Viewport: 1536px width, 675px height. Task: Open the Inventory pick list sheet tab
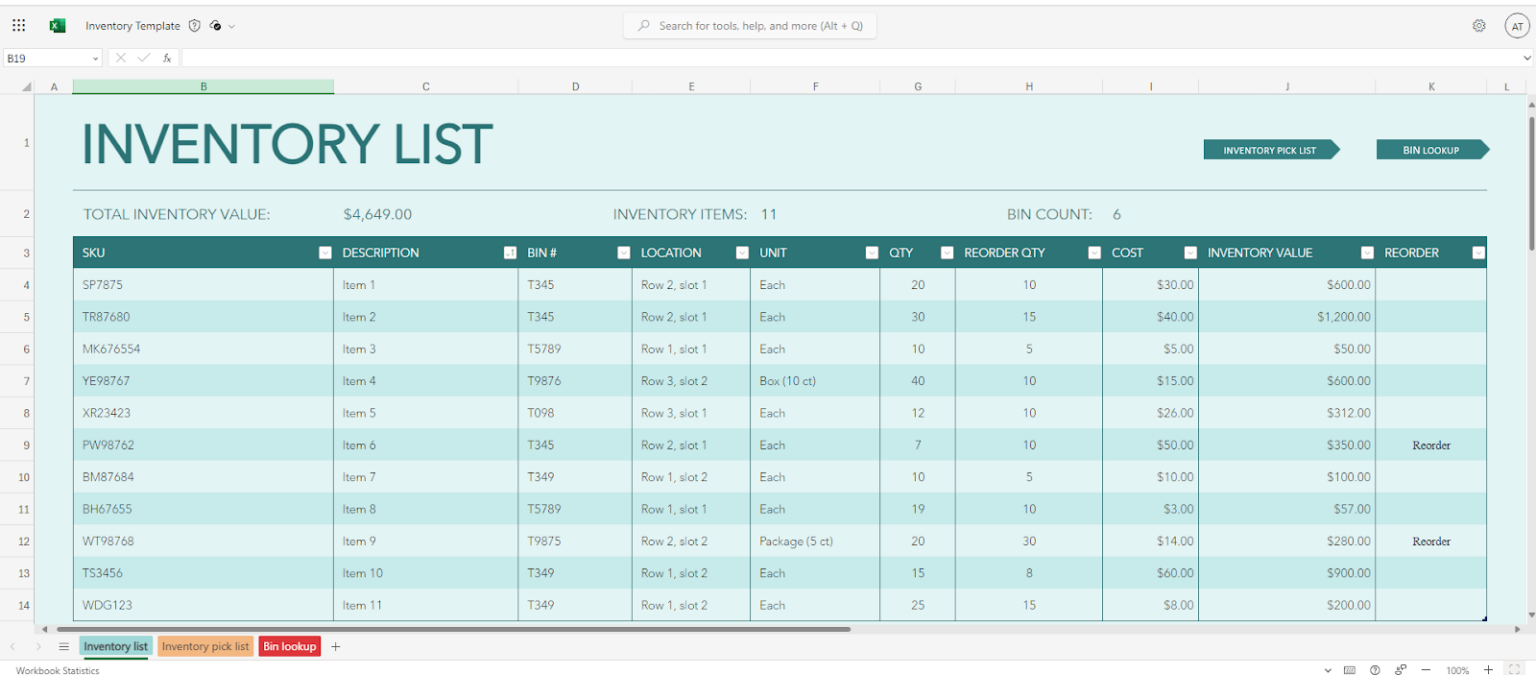coord(205,646)
